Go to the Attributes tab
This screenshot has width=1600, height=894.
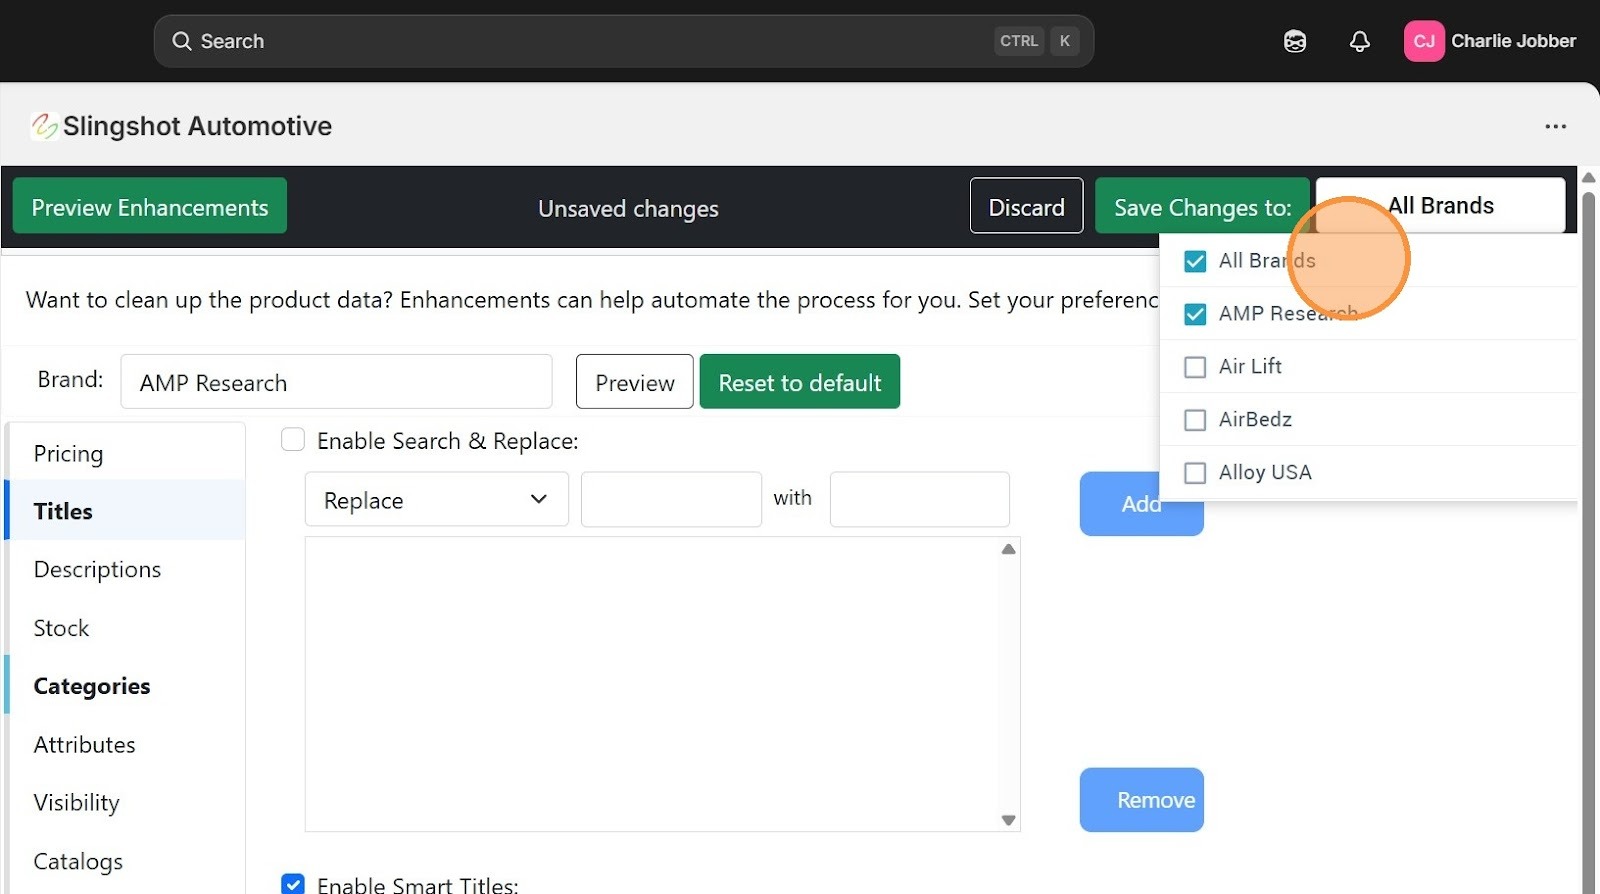125,744
